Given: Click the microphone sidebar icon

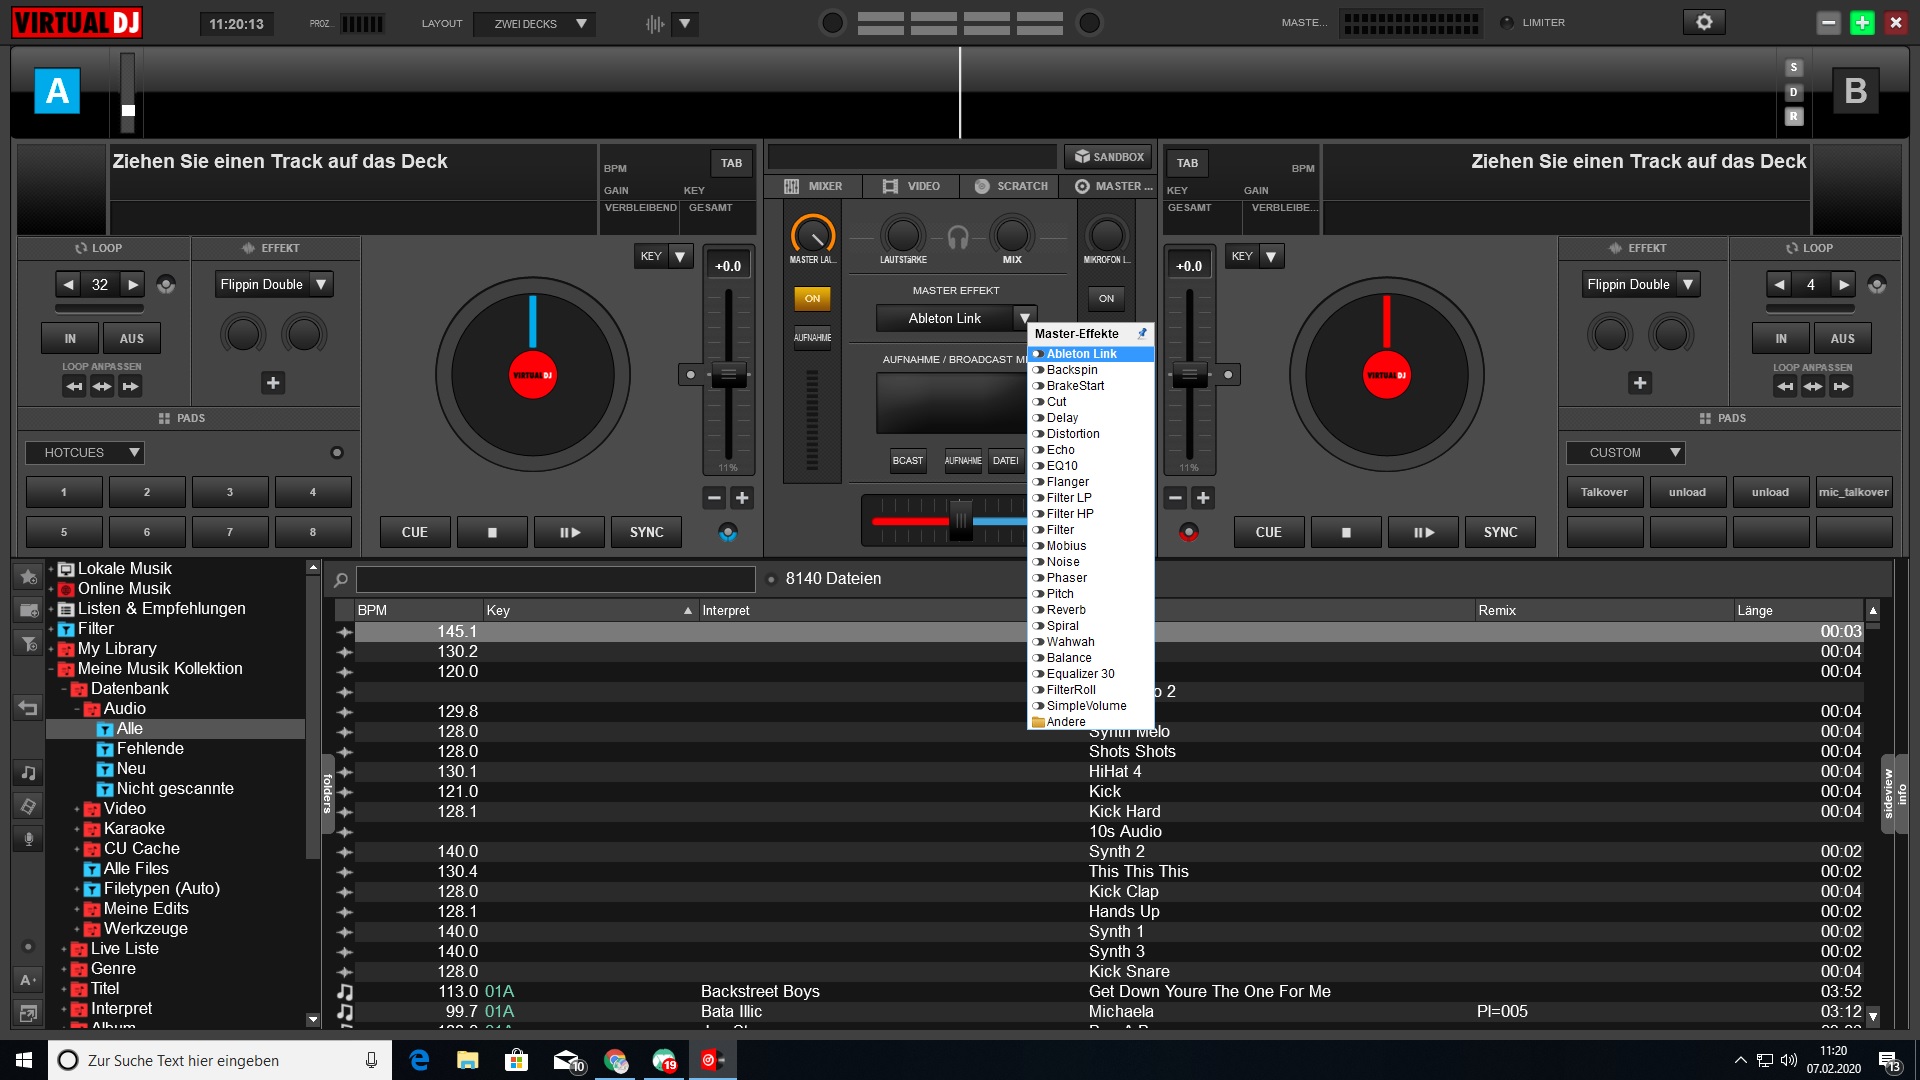Looking at the screenshot, I should (28, 839).
